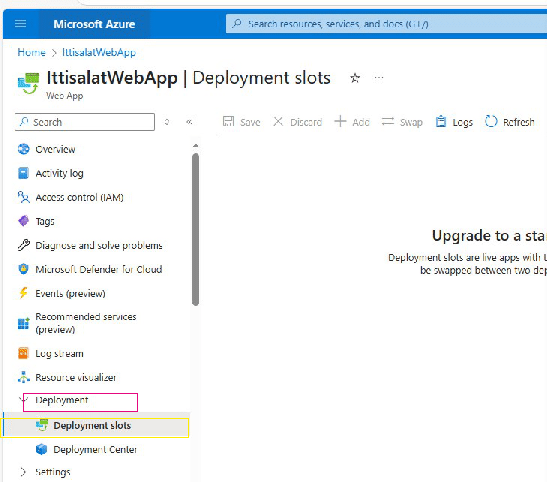This screenshot has height=482, width=547.
Task: Click the Microsoft Azure brand title
Action: pyautogui.click(x=94, y=24)
